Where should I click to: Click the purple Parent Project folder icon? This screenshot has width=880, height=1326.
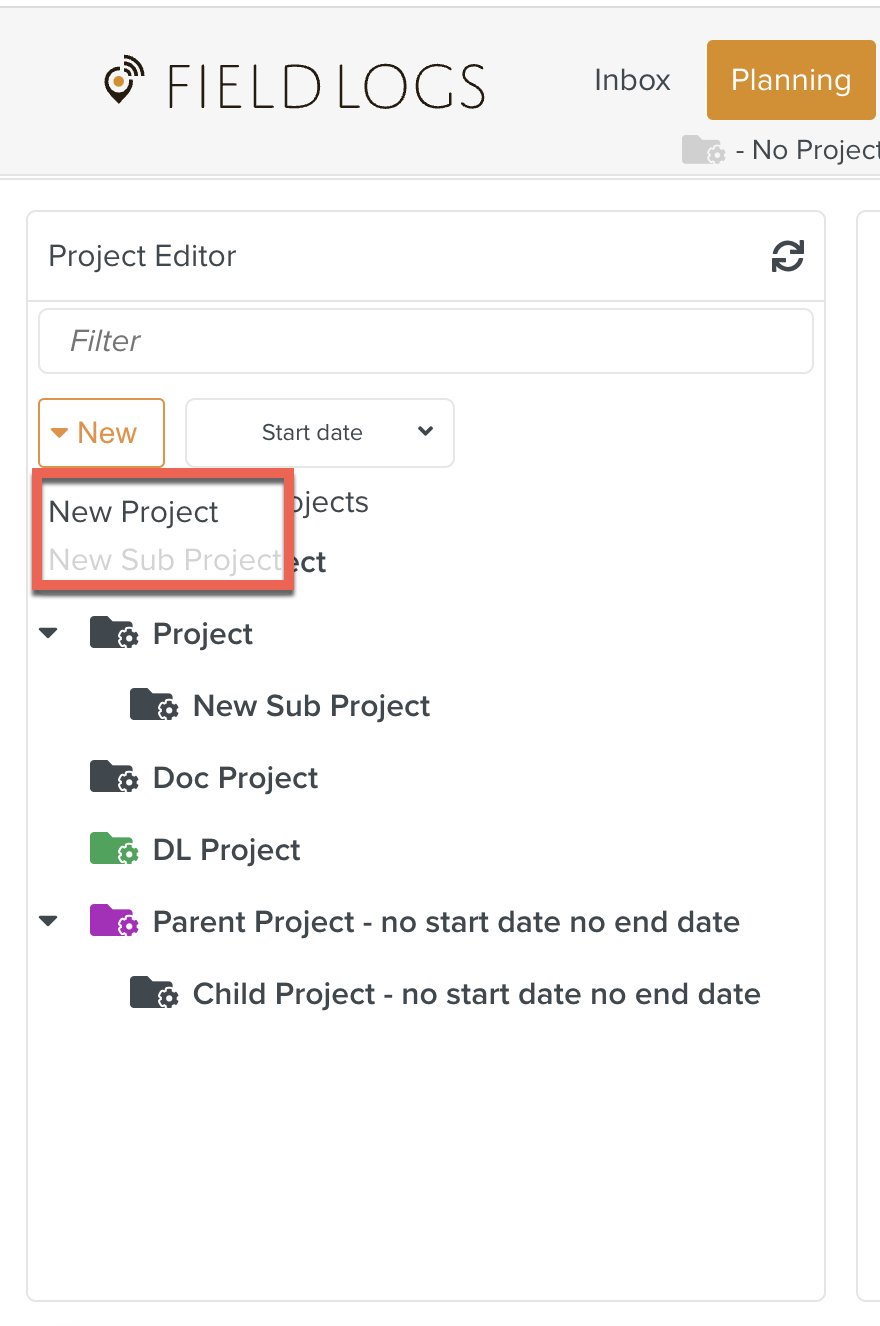114,922
